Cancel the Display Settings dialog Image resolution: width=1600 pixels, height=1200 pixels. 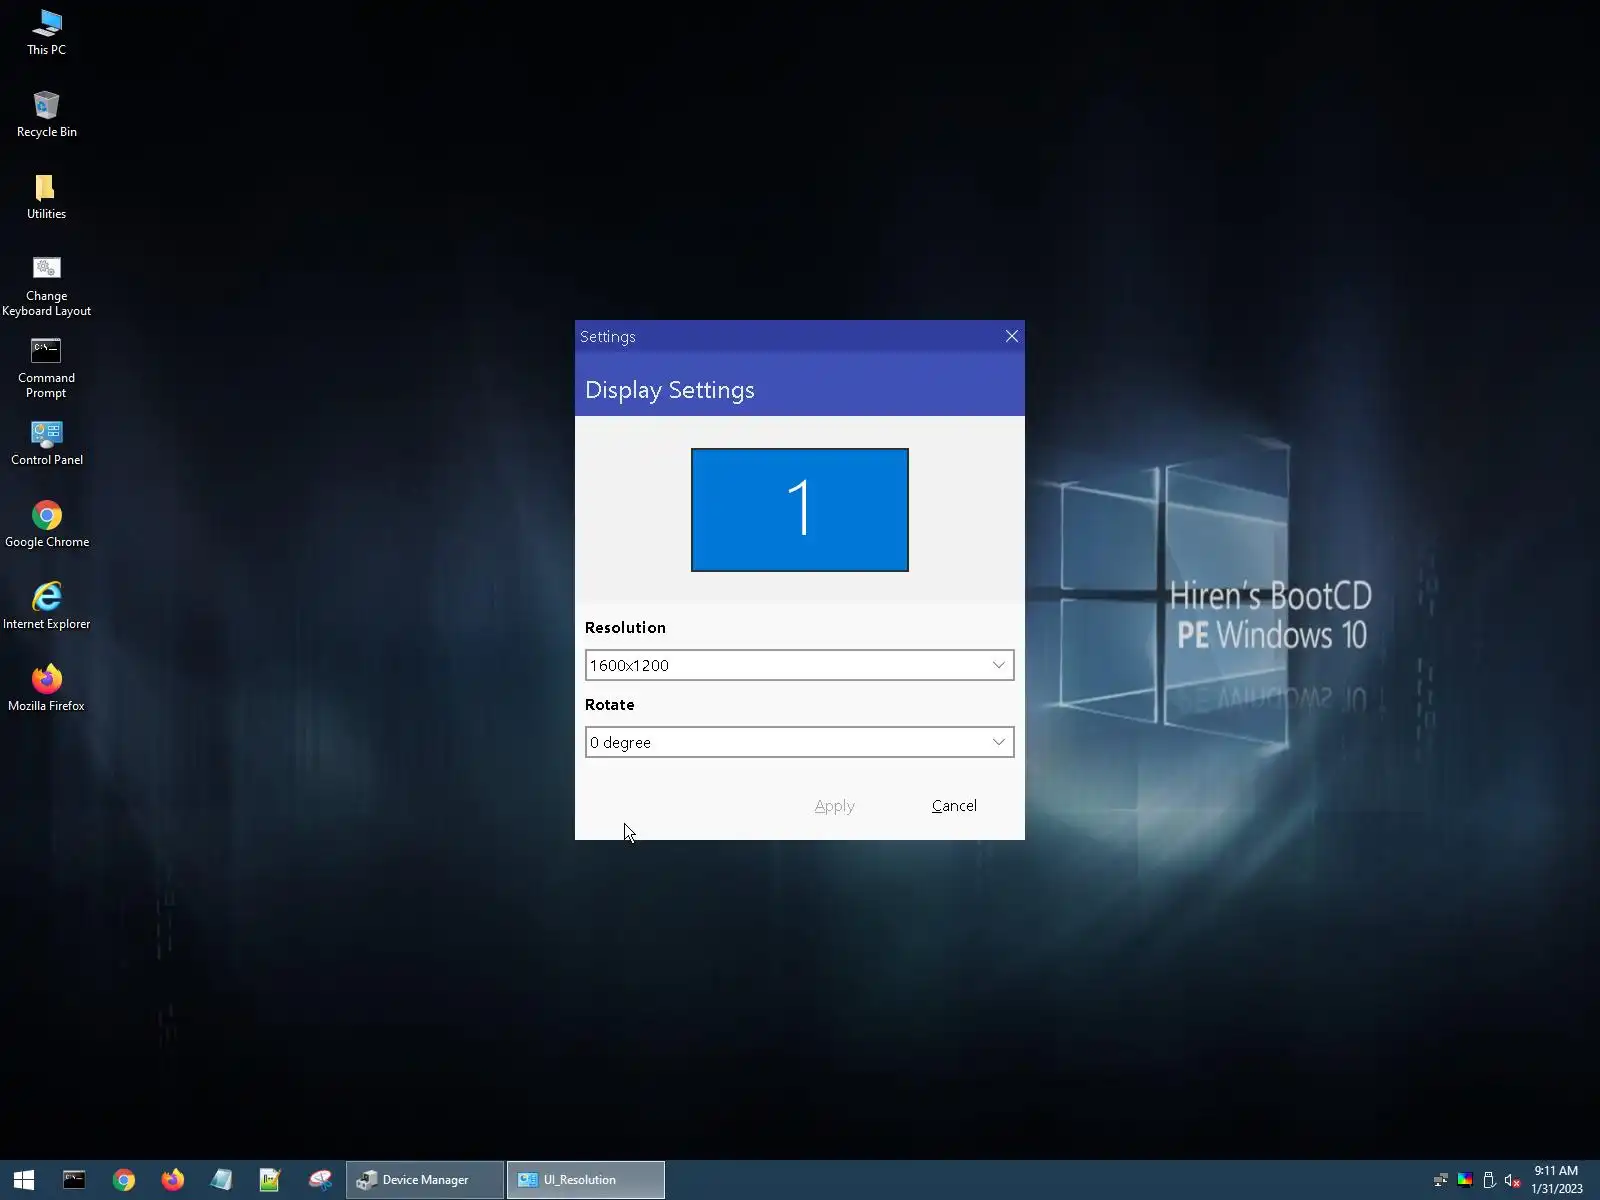[954, 806]
